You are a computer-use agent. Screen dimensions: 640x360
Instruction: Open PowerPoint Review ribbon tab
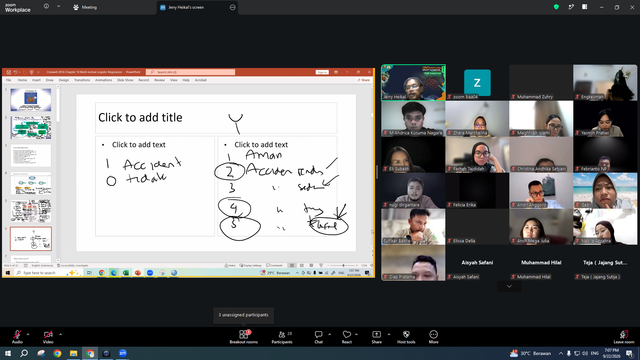[x=160, y=80]
